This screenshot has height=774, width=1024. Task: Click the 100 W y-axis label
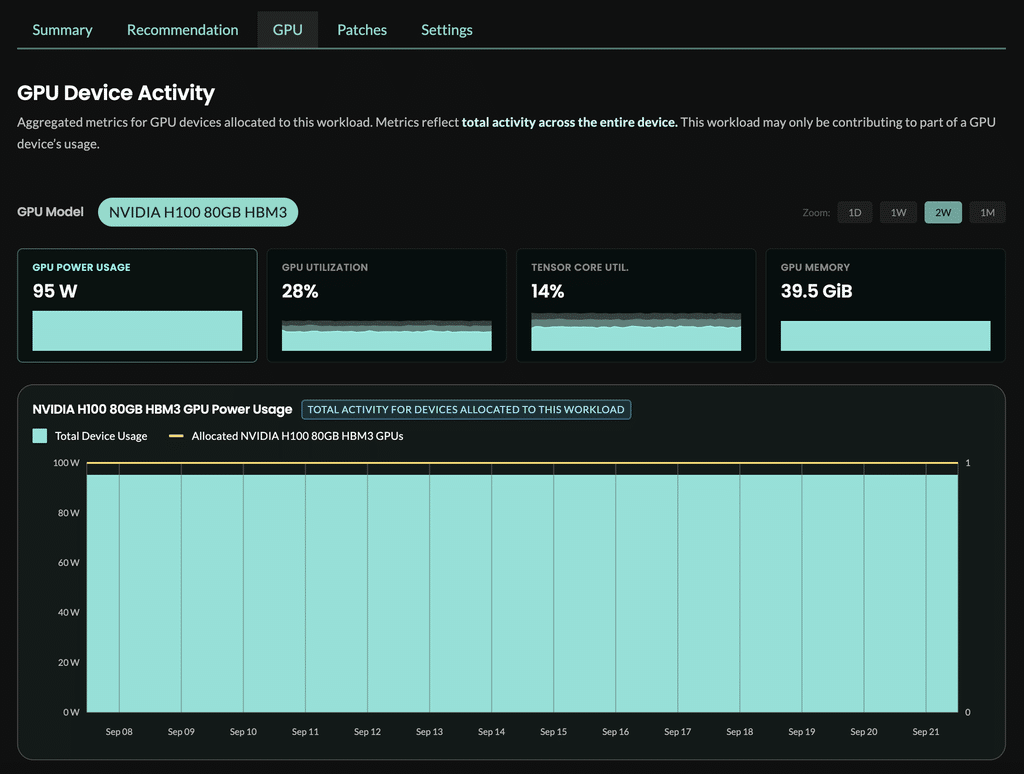pyautogui.click(x=66, y=462)
